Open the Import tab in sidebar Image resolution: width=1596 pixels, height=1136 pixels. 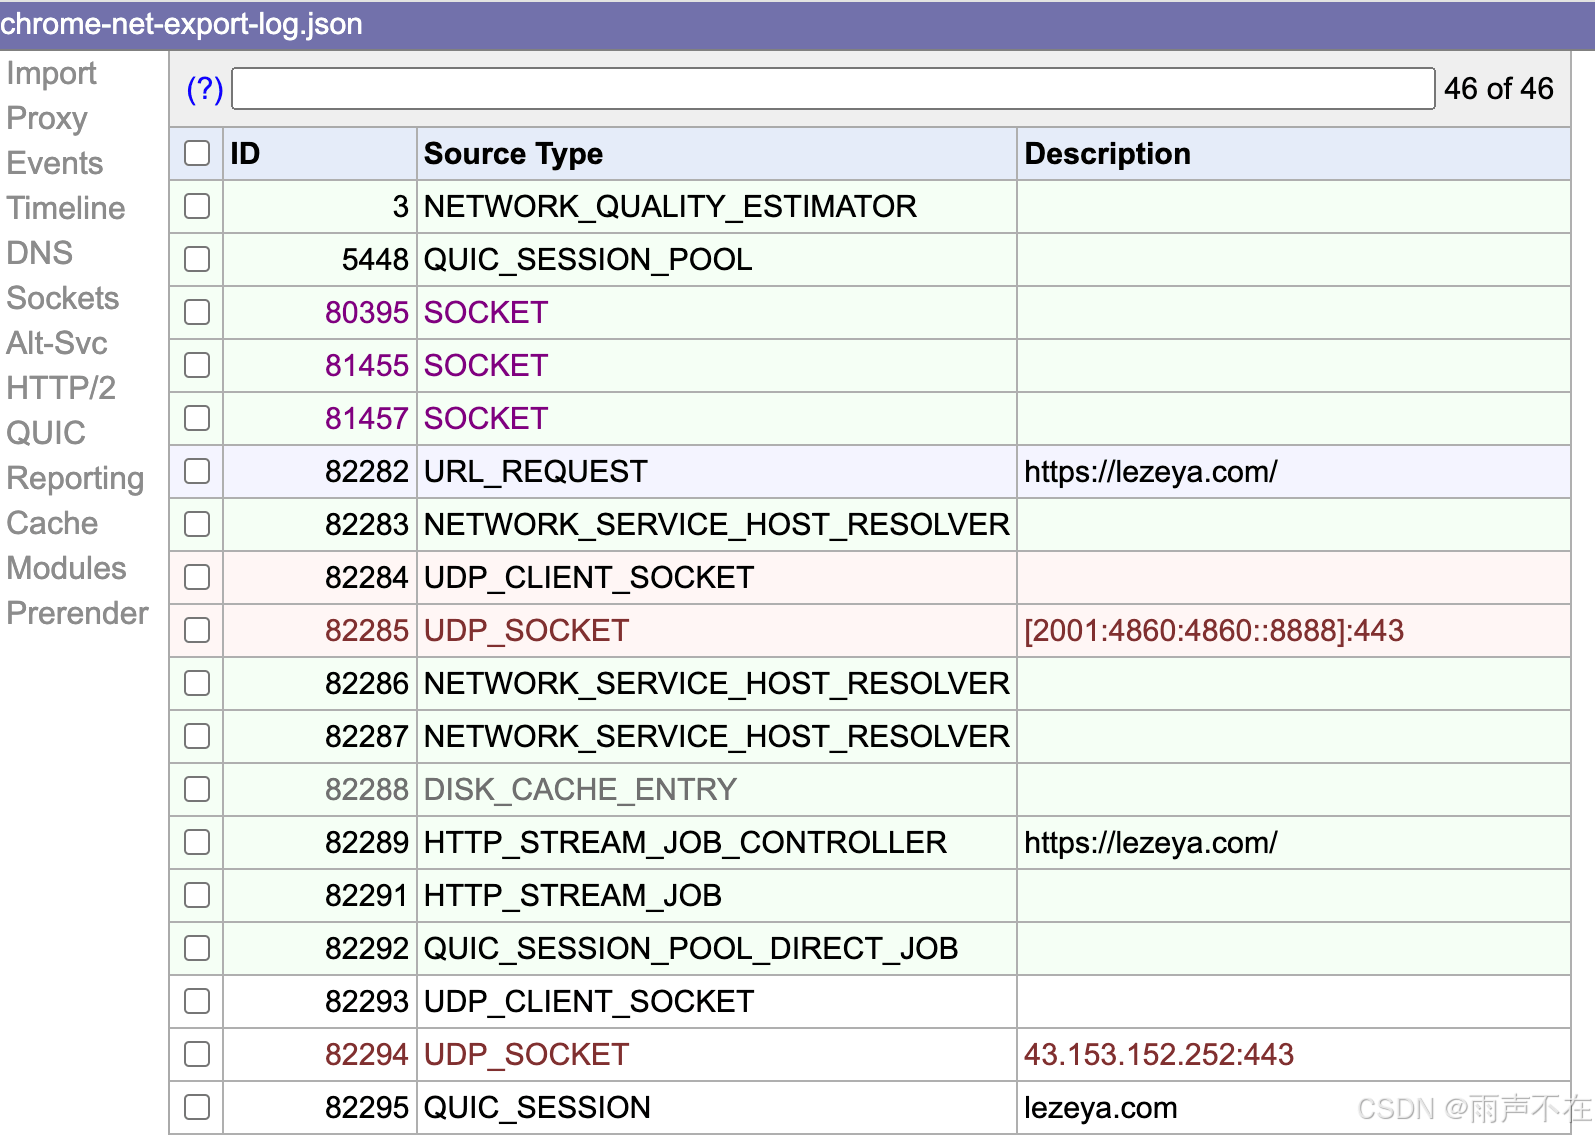coord(51,73)
